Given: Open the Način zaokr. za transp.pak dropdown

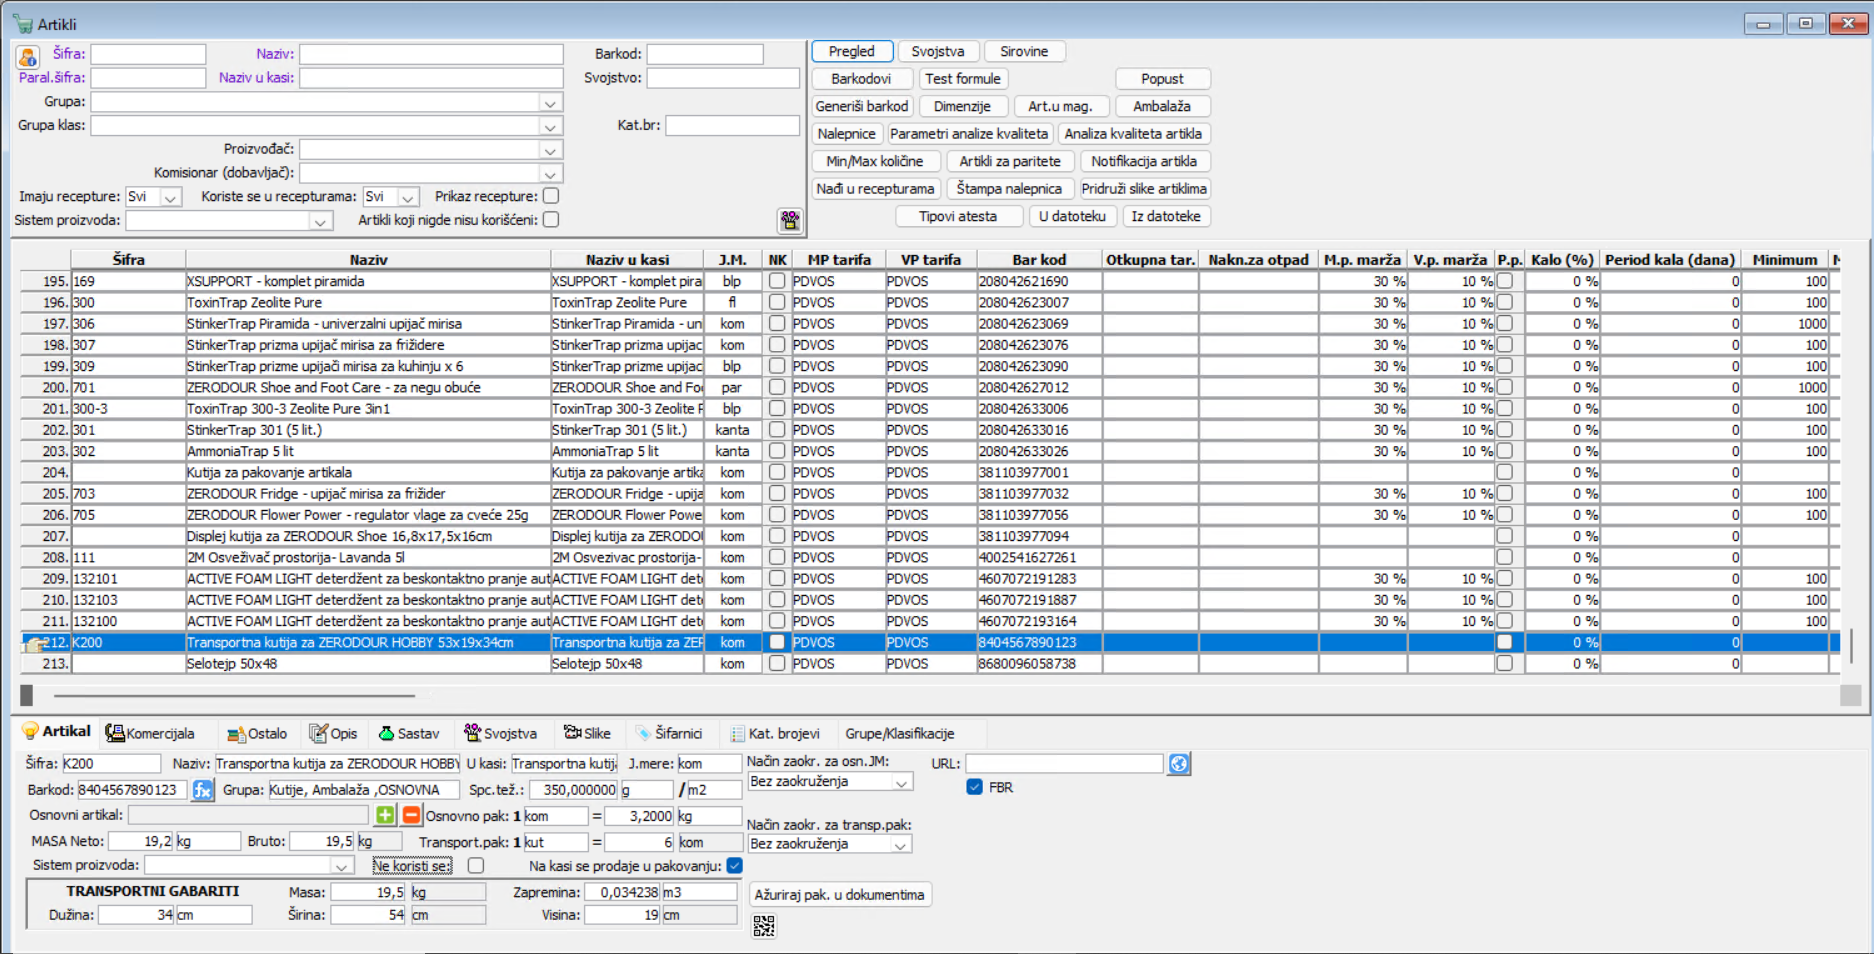Looking at the screenshot, I should coord(901,845).
